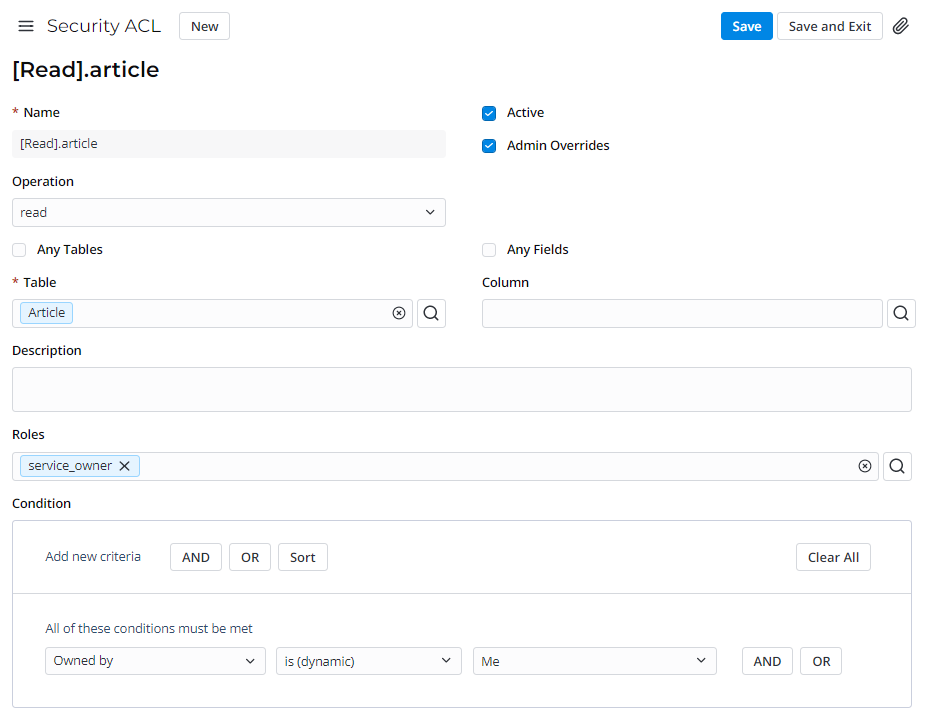The image size is (929, 720).
Task: Open the Roles lookup search
Action: (897, 466)
